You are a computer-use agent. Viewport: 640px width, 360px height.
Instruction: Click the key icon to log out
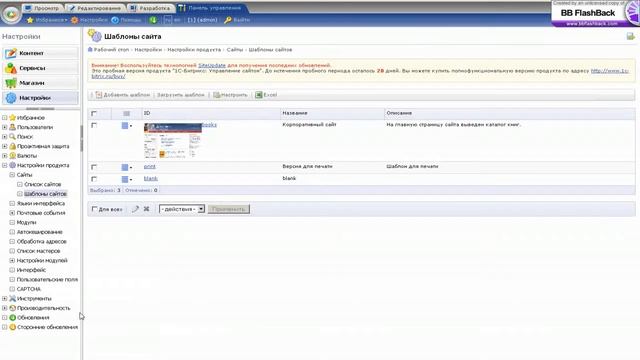[228, 20]
